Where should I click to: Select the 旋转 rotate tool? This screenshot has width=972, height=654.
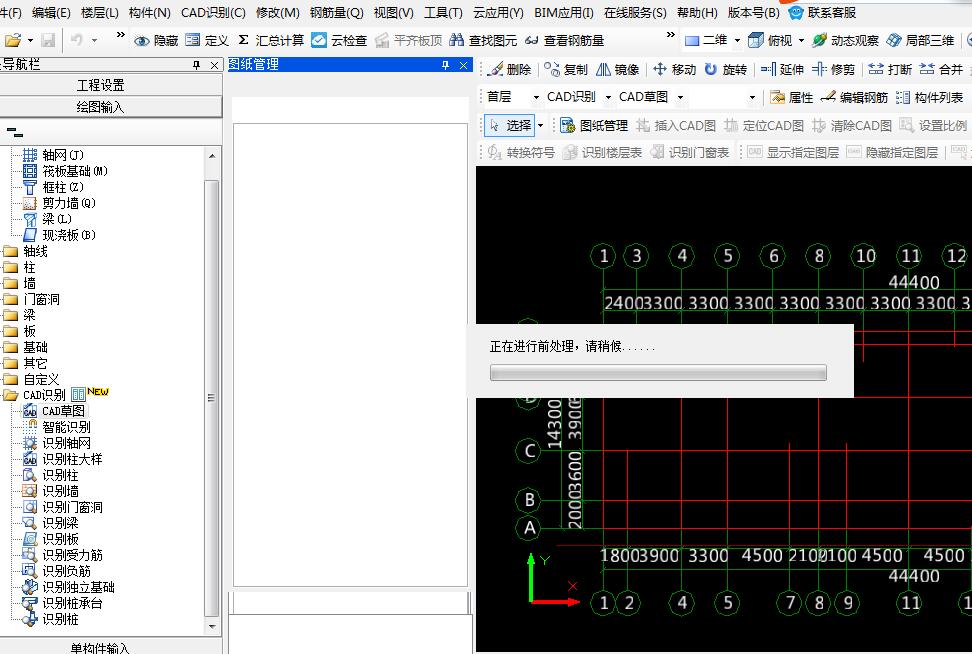point(726,69)
